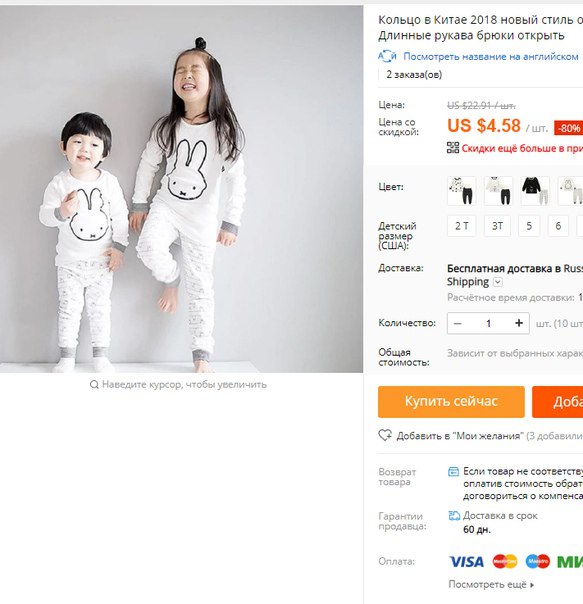
Task: Increase quantity with the plus button
Action: pos(519,323)
